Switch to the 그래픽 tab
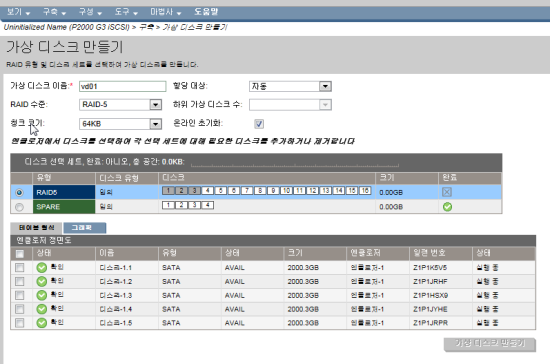The height and width of the screenshot is (364, 550). pyautogui.click(x=85, y=228)
